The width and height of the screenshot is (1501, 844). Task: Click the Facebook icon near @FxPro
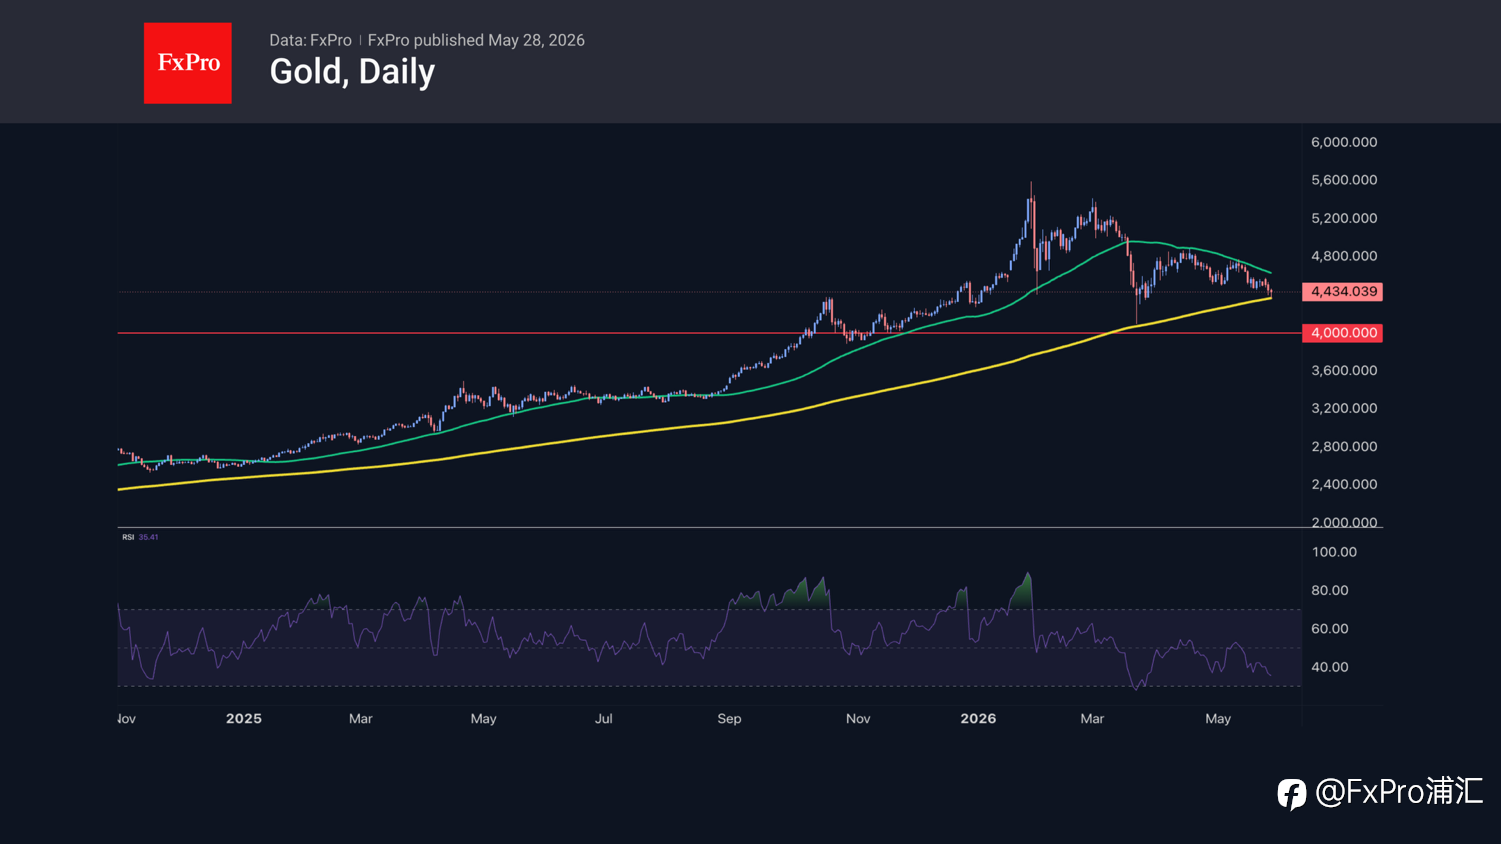[x=1292, y=794]
